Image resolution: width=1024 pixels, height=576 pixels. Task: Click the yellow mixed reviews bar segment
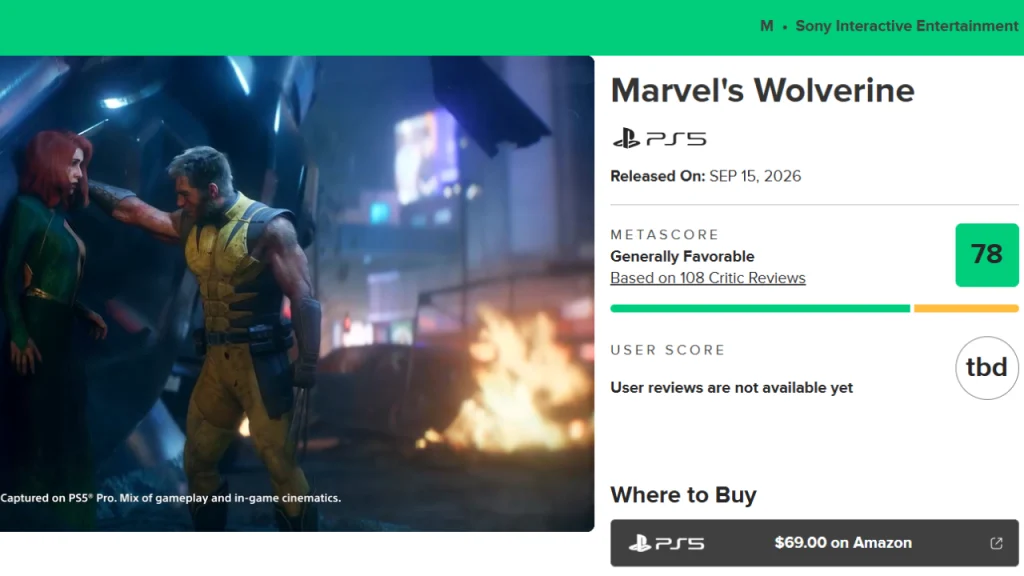(x=966, y=308)
